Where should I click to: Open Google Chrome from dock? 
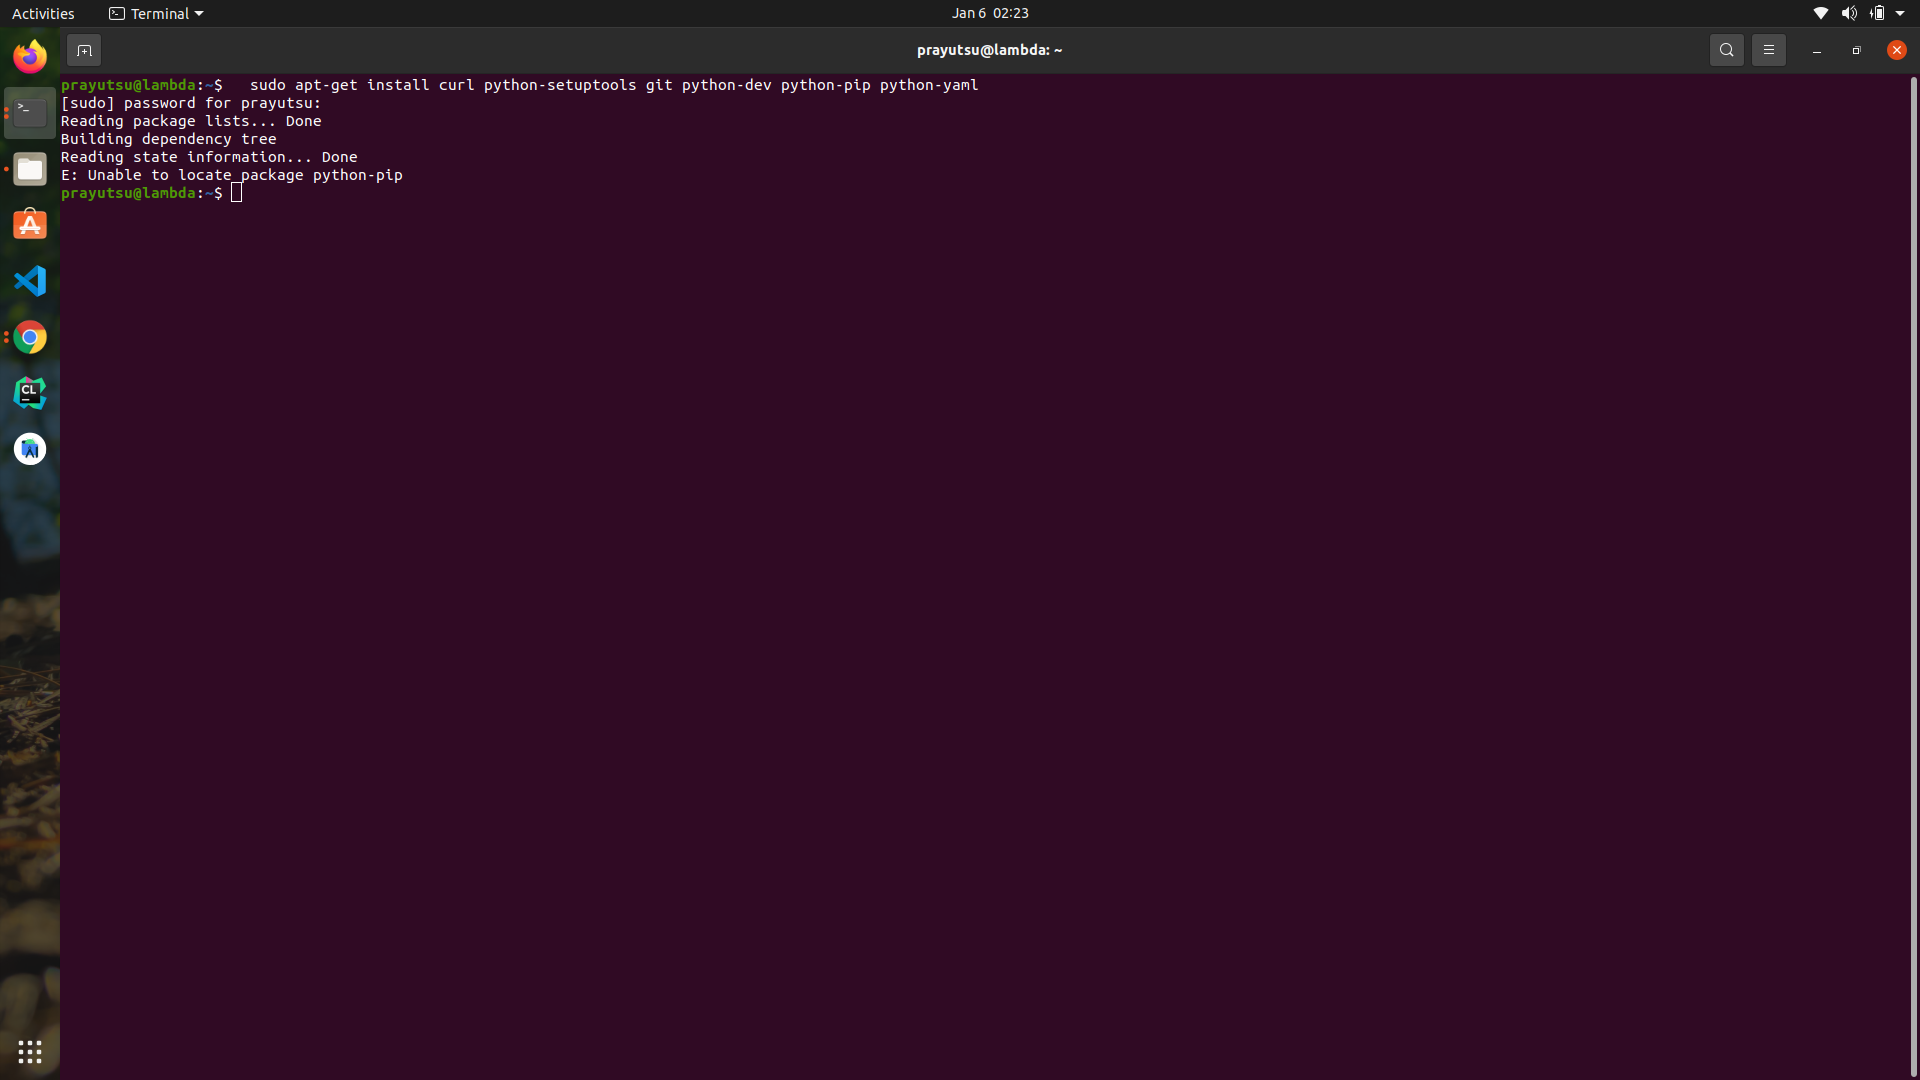click(x=30, y=337)
